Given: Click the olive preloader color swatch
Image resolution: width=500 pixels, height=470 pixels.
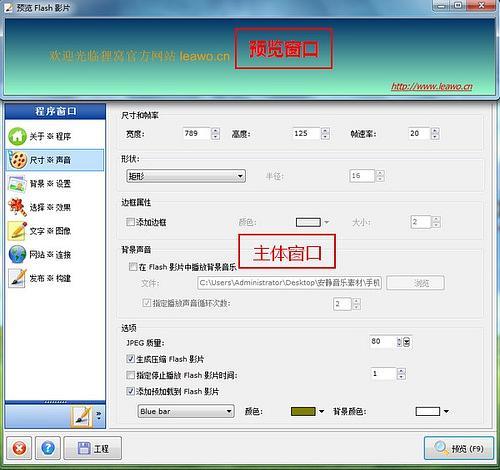Looking at the screenshot, I should [303, 411].
